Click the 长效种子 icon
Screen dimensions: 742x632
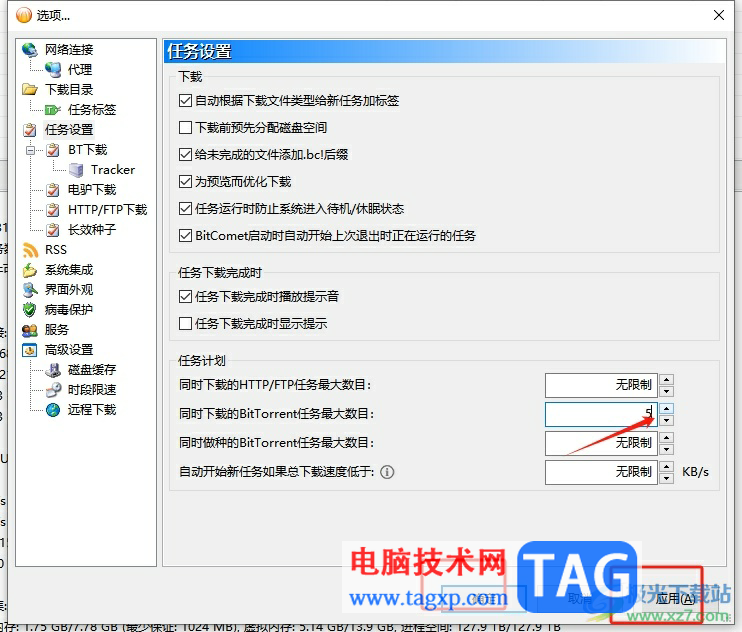click(53, 230)
